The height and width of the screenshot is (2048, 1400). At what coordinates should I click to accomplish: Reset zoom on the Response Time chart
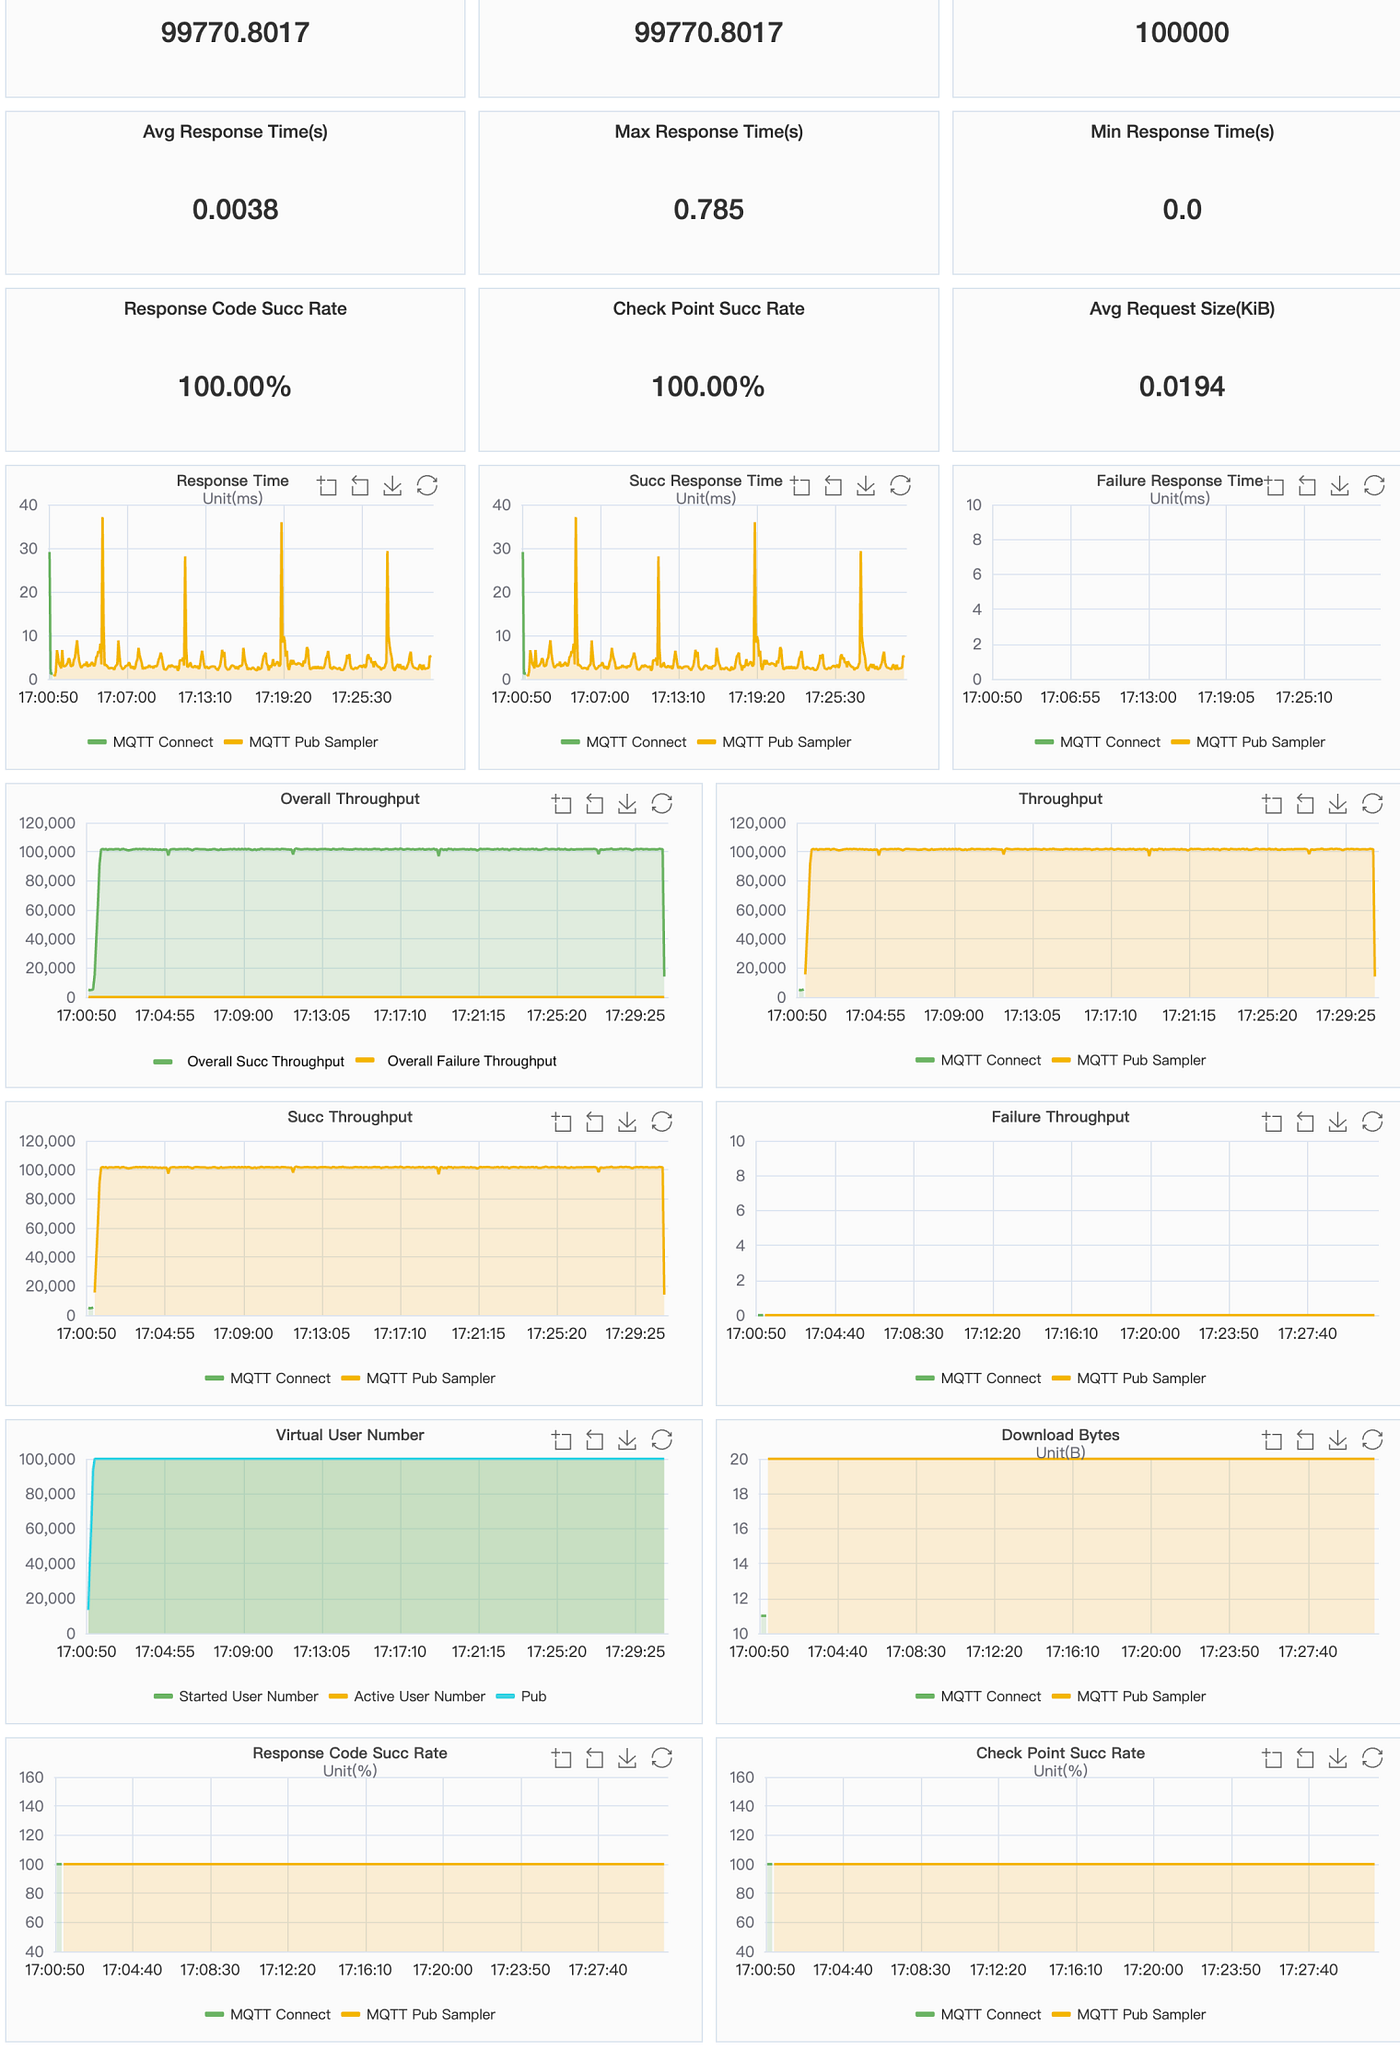coord(360,486)
